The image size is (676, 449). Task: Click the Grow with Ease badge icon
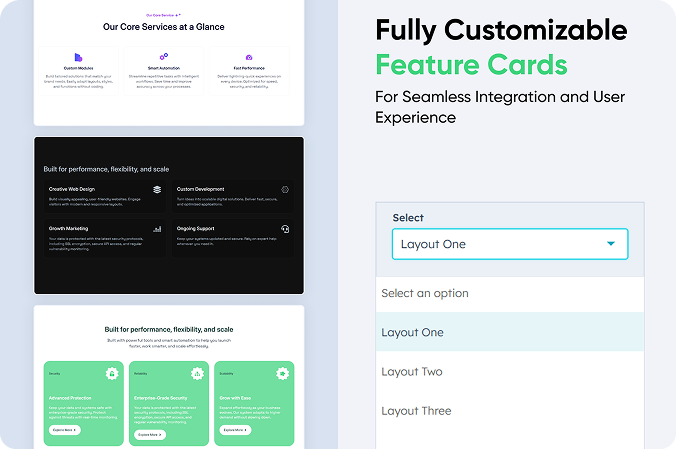[x=283, y=374]
